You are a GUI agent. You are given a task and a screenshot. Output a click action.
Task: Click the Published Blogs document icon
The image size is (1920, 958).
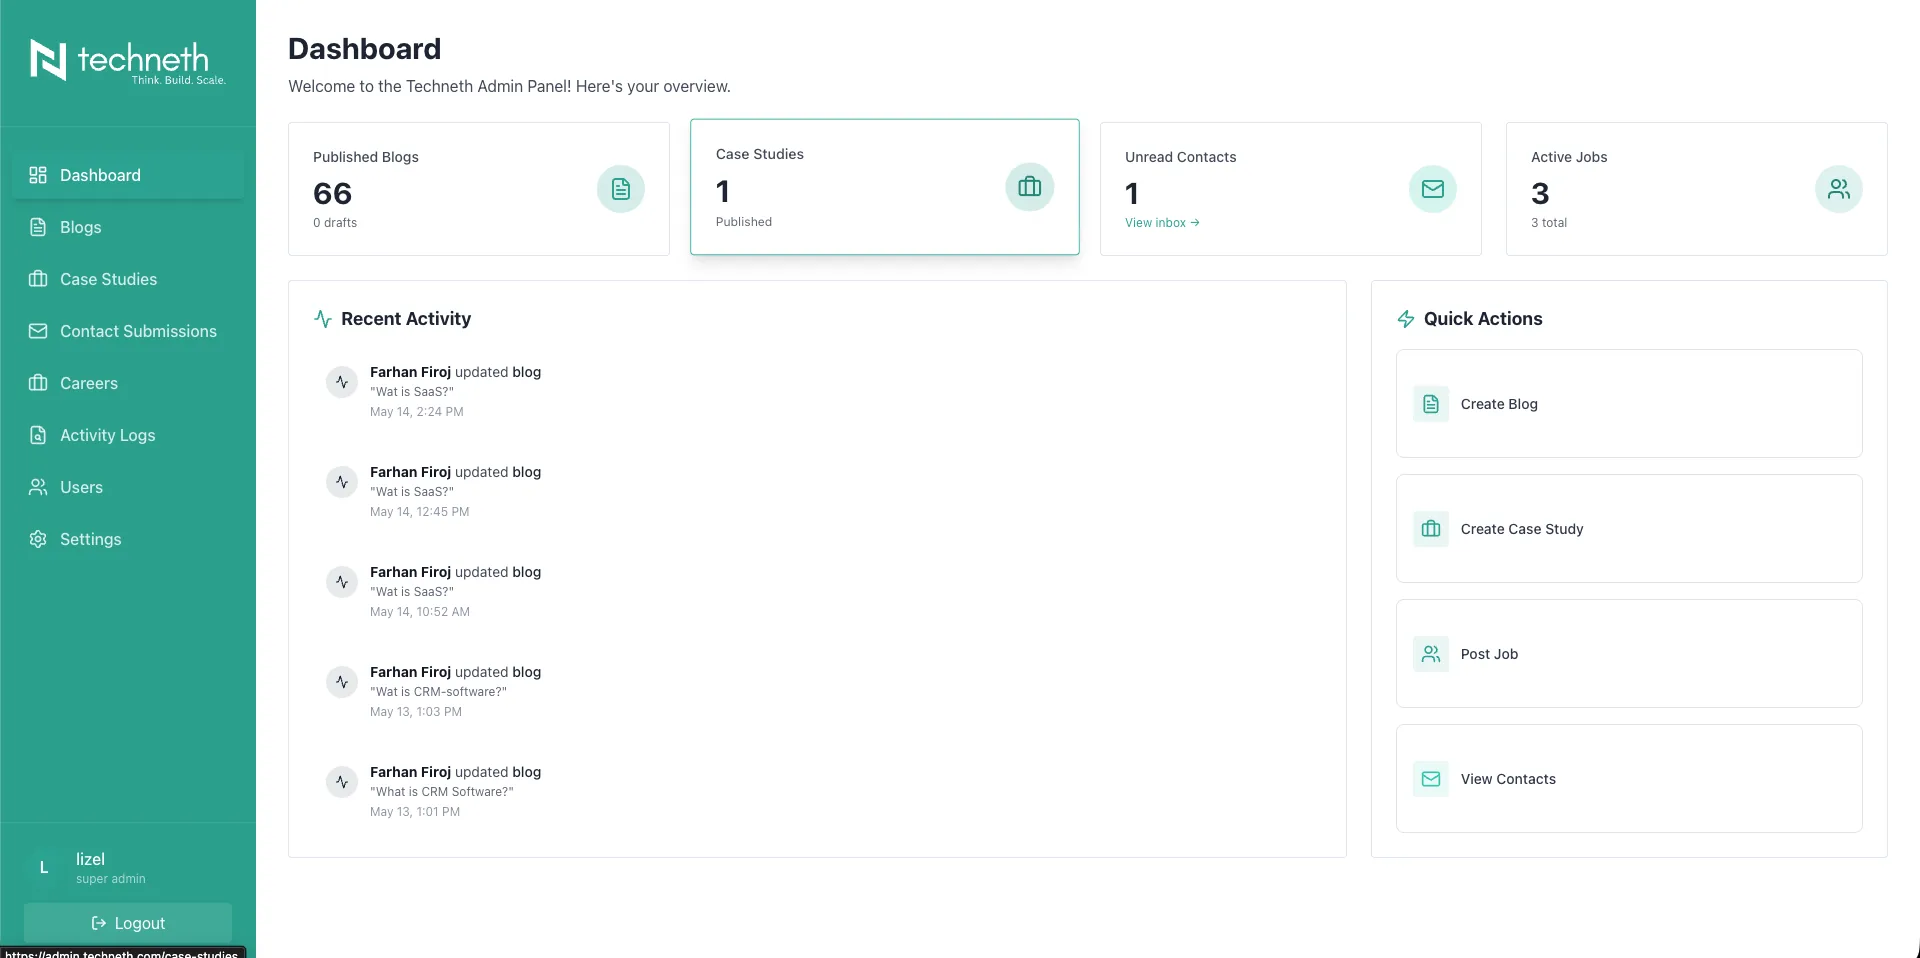pos(621,189)
